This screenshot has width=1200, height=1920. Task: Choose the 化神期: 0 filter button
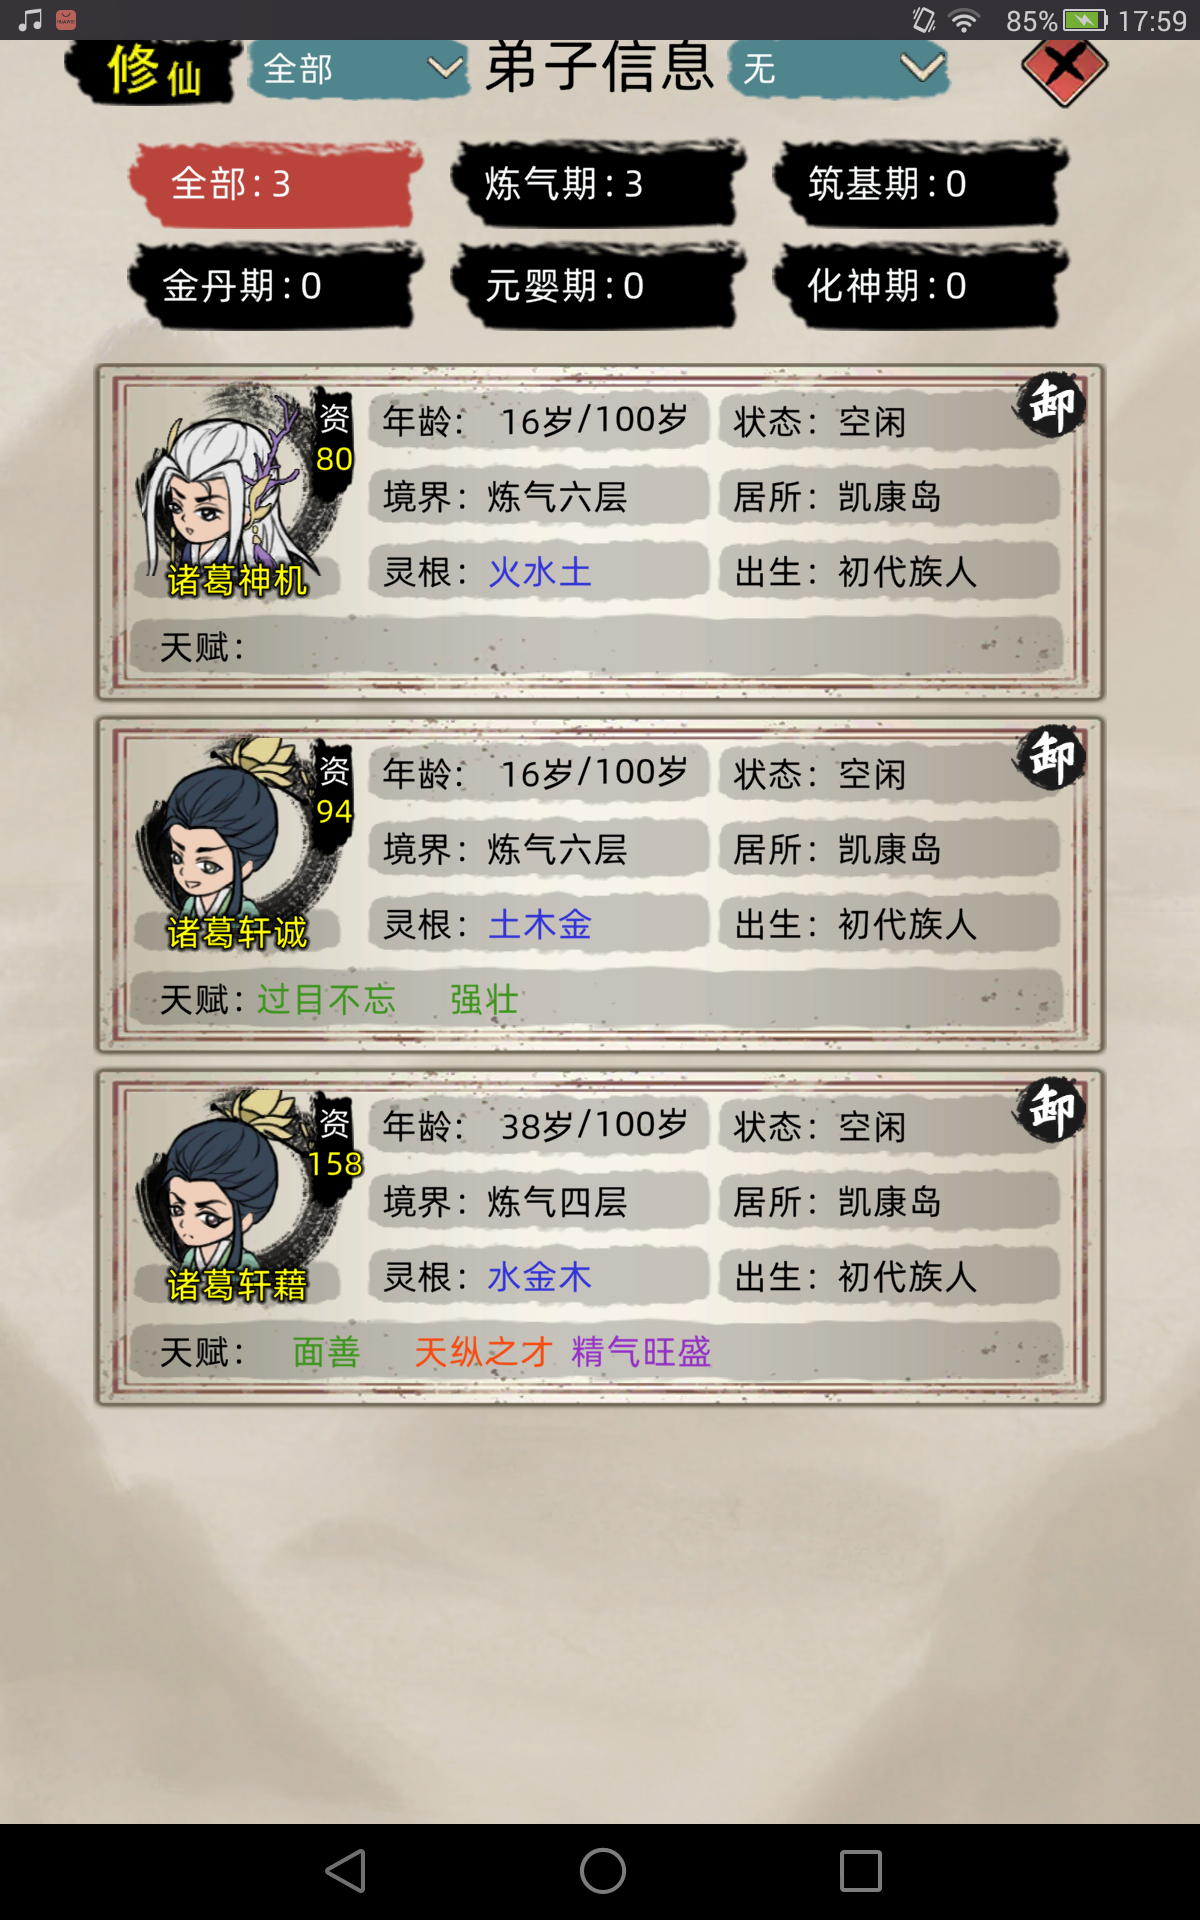click(919, 286)
